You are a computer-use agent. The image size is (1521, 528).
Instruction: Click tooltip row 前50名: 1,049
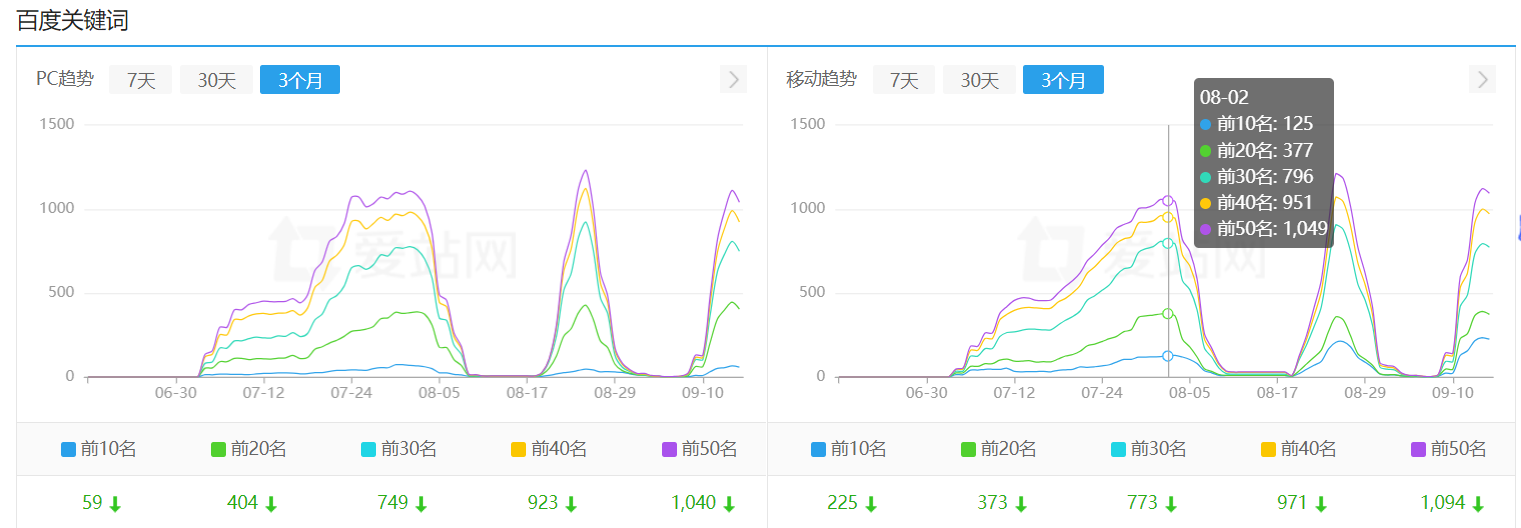click(1264, 229)
